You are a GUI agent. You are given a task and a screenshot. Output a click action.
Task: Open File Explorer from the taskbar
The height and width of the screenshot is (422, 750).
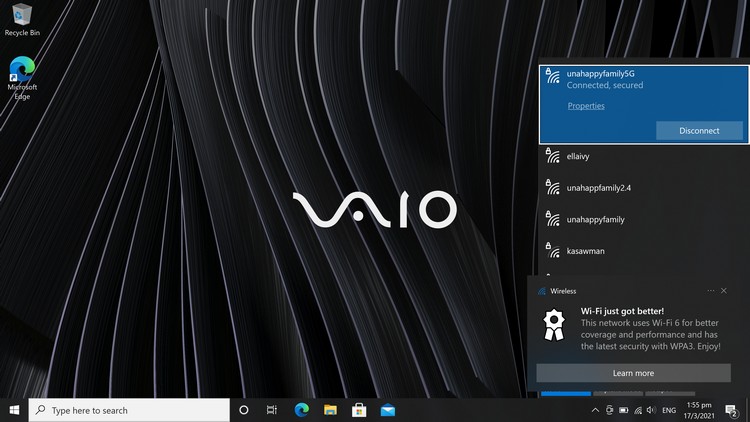330,410
